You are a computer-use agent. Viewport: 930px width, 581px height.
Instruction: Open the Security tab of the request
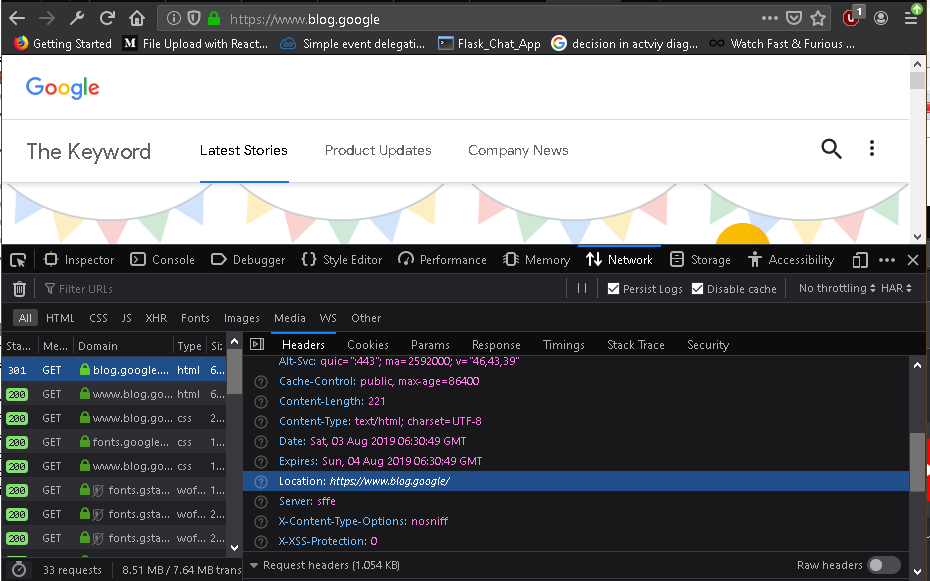(x=708, y=344)
